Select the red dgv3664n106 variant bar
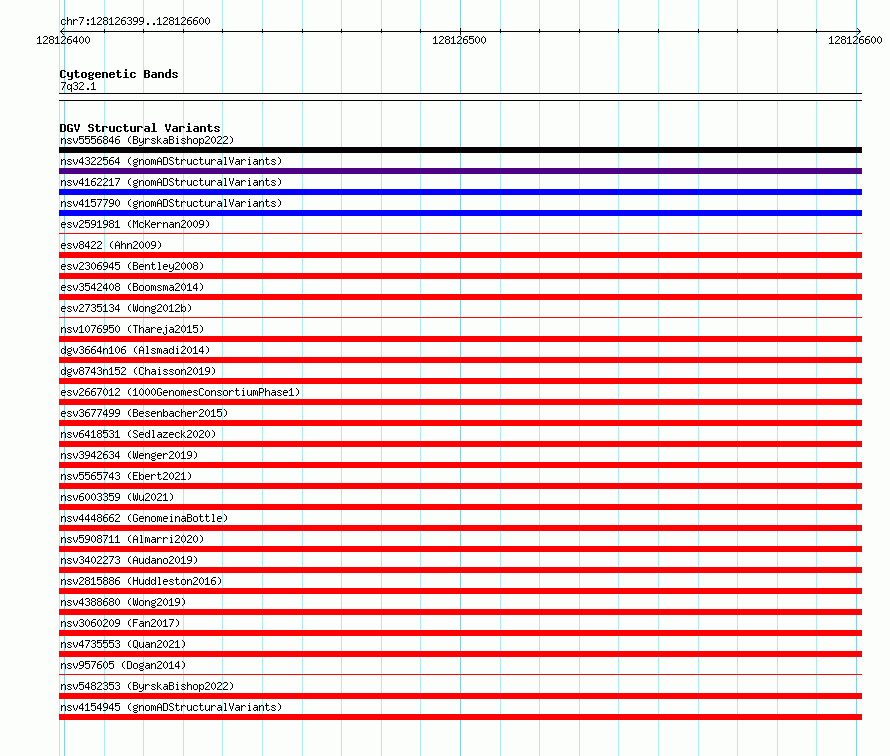890x756 pixels. click(460, 360)
